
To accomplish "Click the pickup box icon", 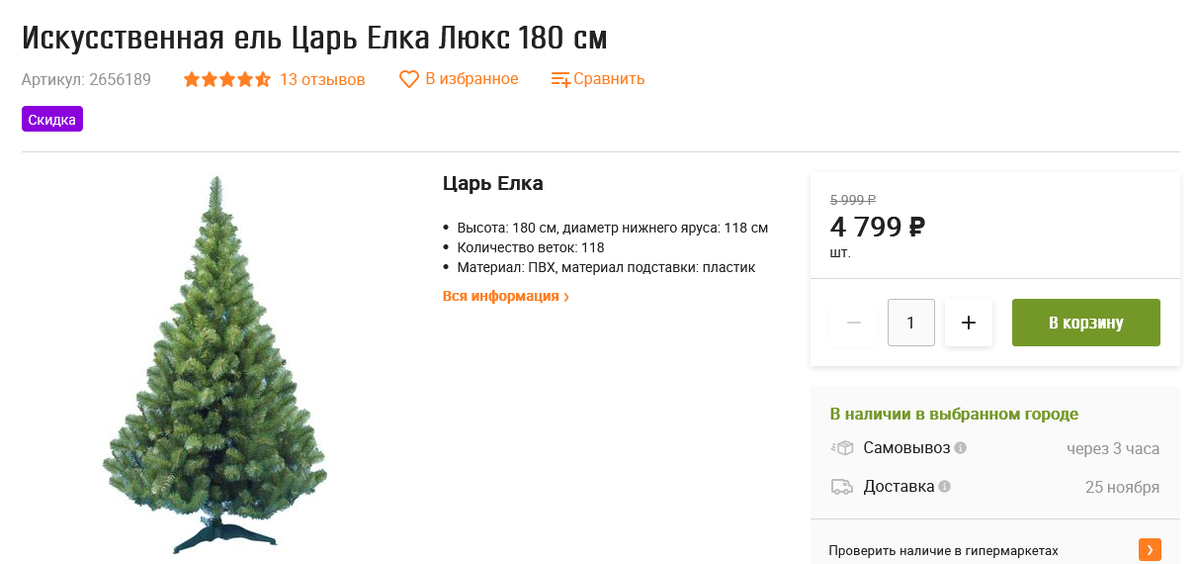I will 842,448.
